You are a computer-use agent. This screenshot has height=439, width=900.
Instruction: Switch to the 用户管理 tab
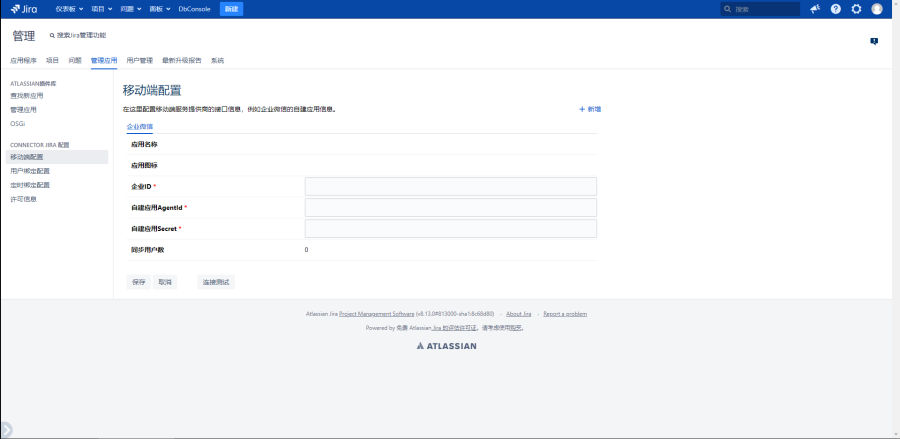139,60
